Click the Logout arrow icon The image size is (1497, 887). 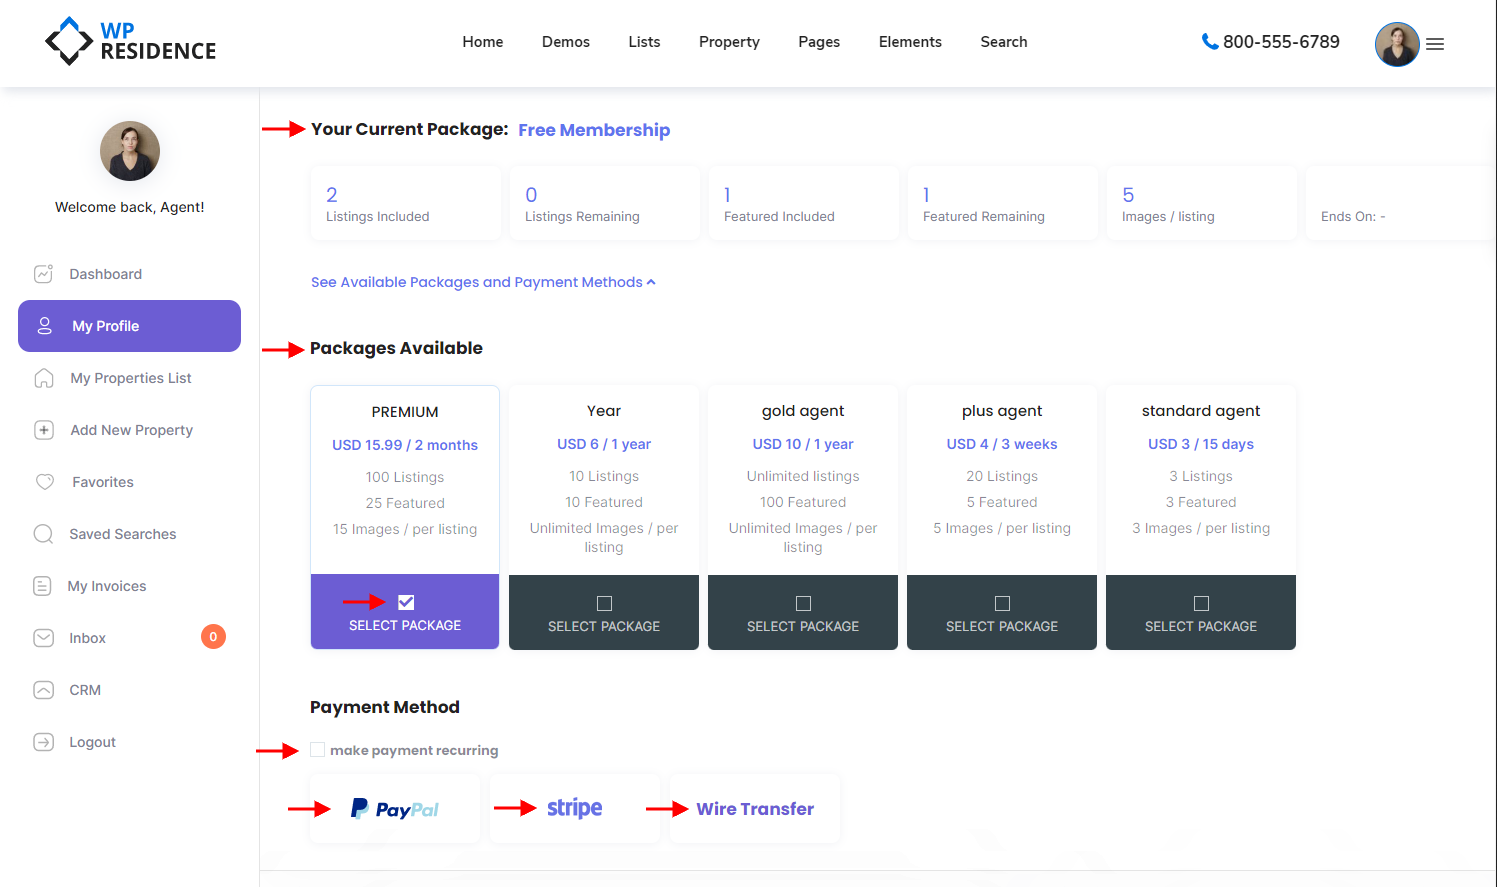(x=43, y=742)
